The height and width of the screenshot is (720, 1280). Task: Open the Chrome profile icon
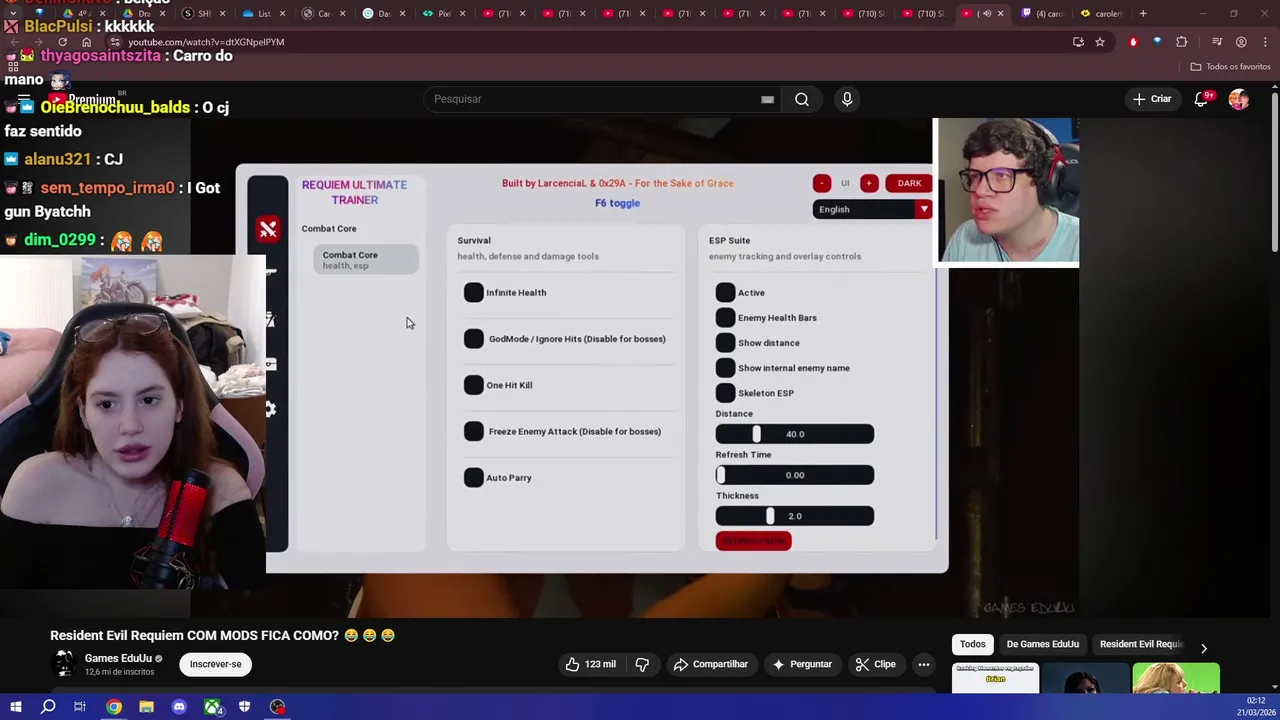tap(1241, 42)
